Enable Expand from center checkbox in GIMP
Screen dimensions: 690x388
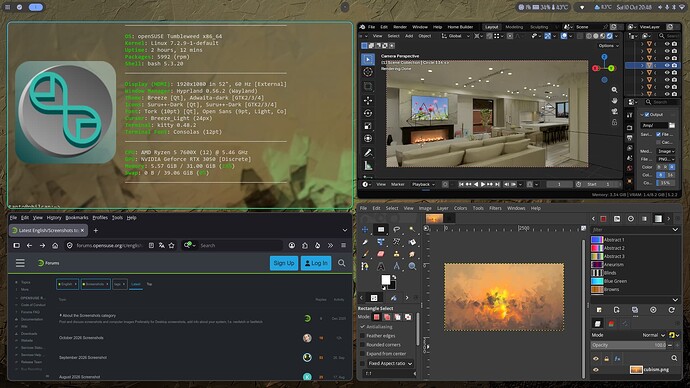363,354
